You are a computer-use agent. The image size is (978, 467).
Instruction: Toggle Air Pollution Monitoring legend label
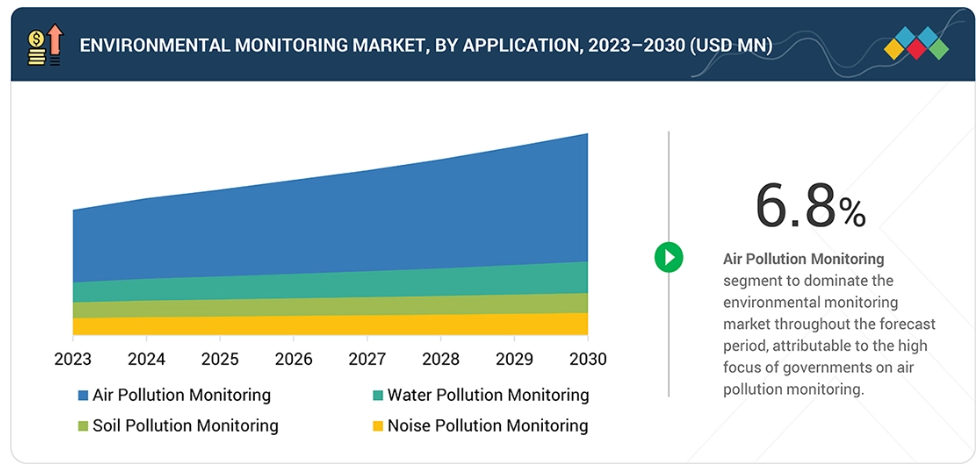(181, 395)
